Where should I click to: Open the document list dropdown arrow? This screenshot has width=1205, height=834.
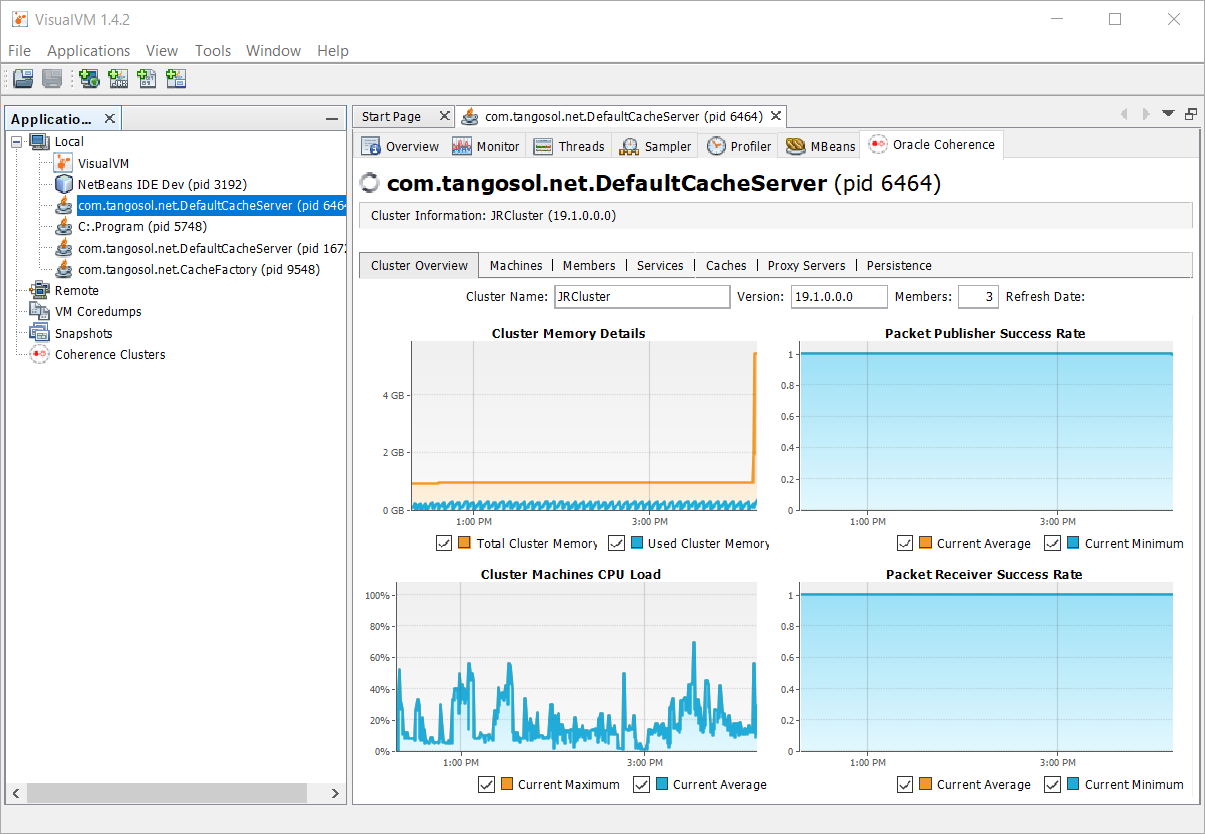pyautogui.click(x=1168, y=114)
